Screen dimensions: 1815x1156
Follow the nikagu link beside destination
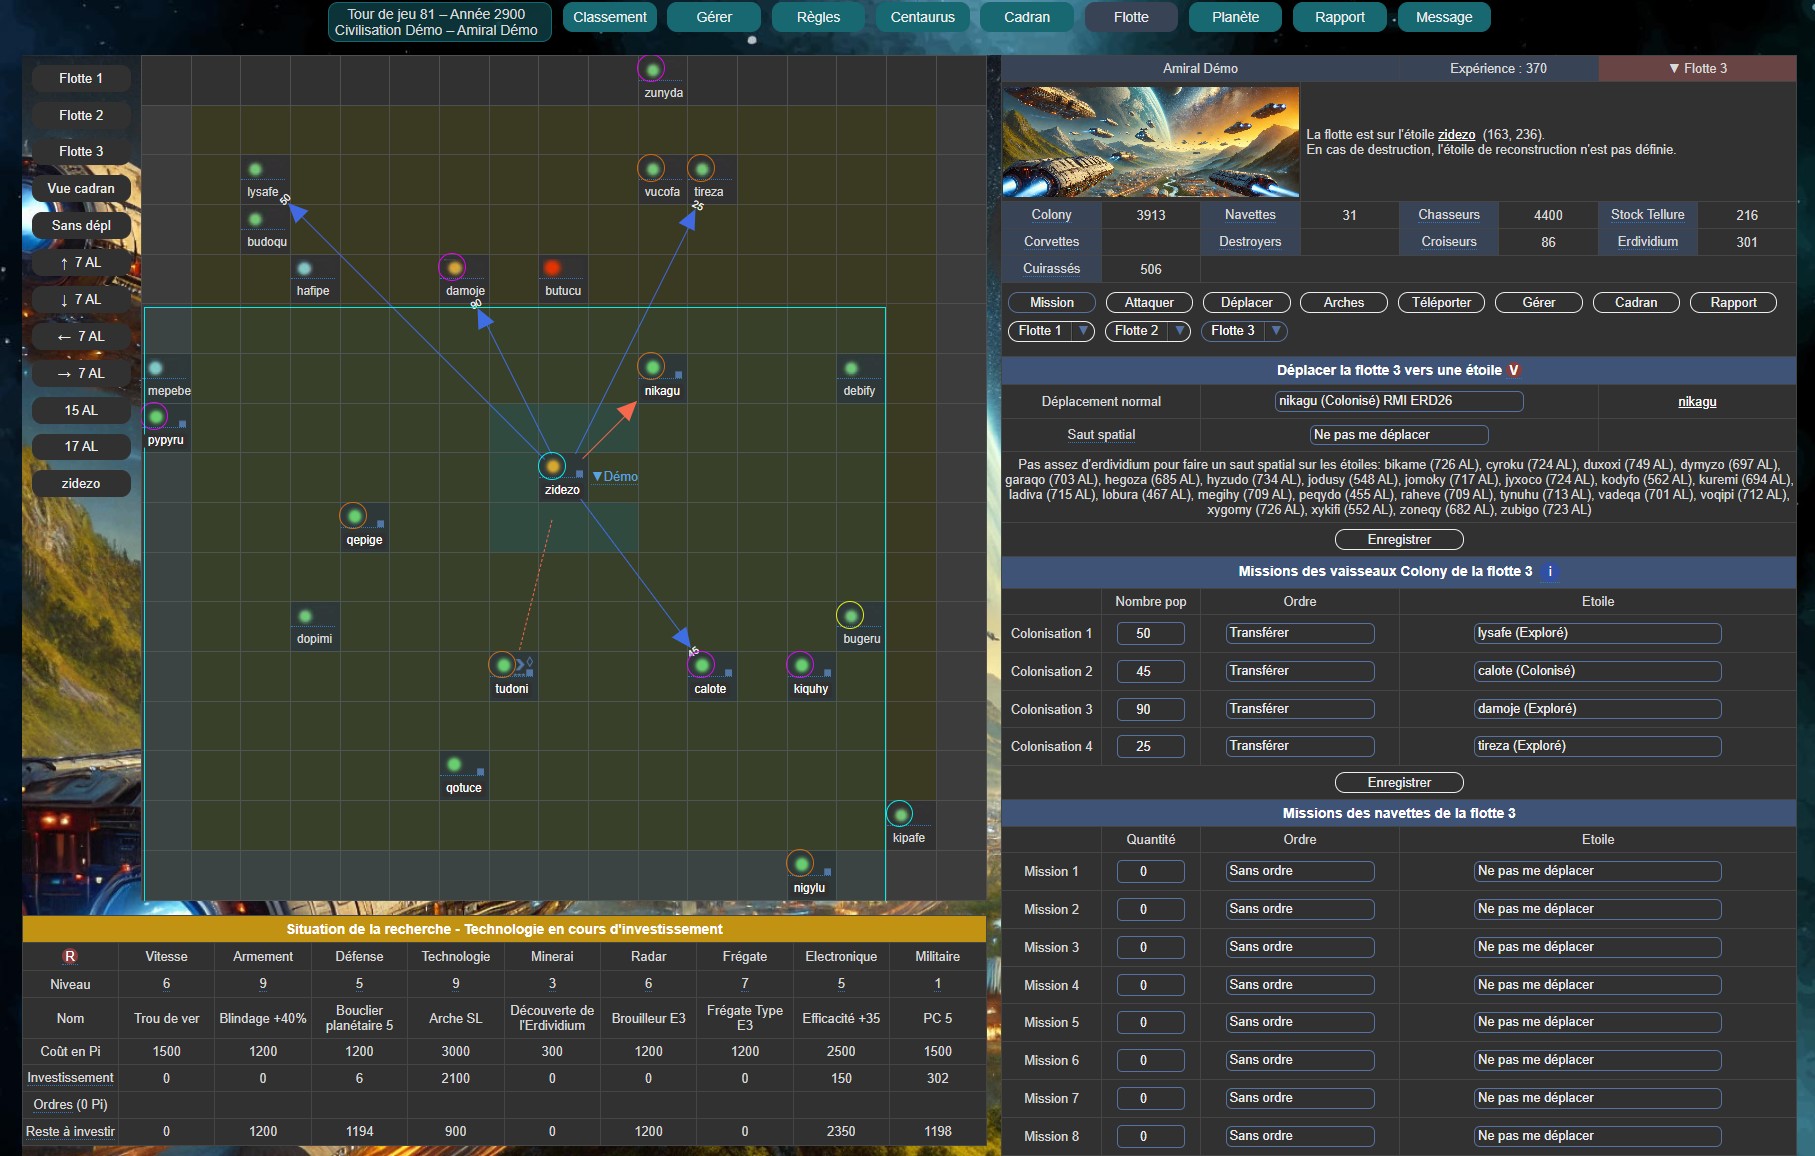pyautogui.click(x=1696, y=402)
